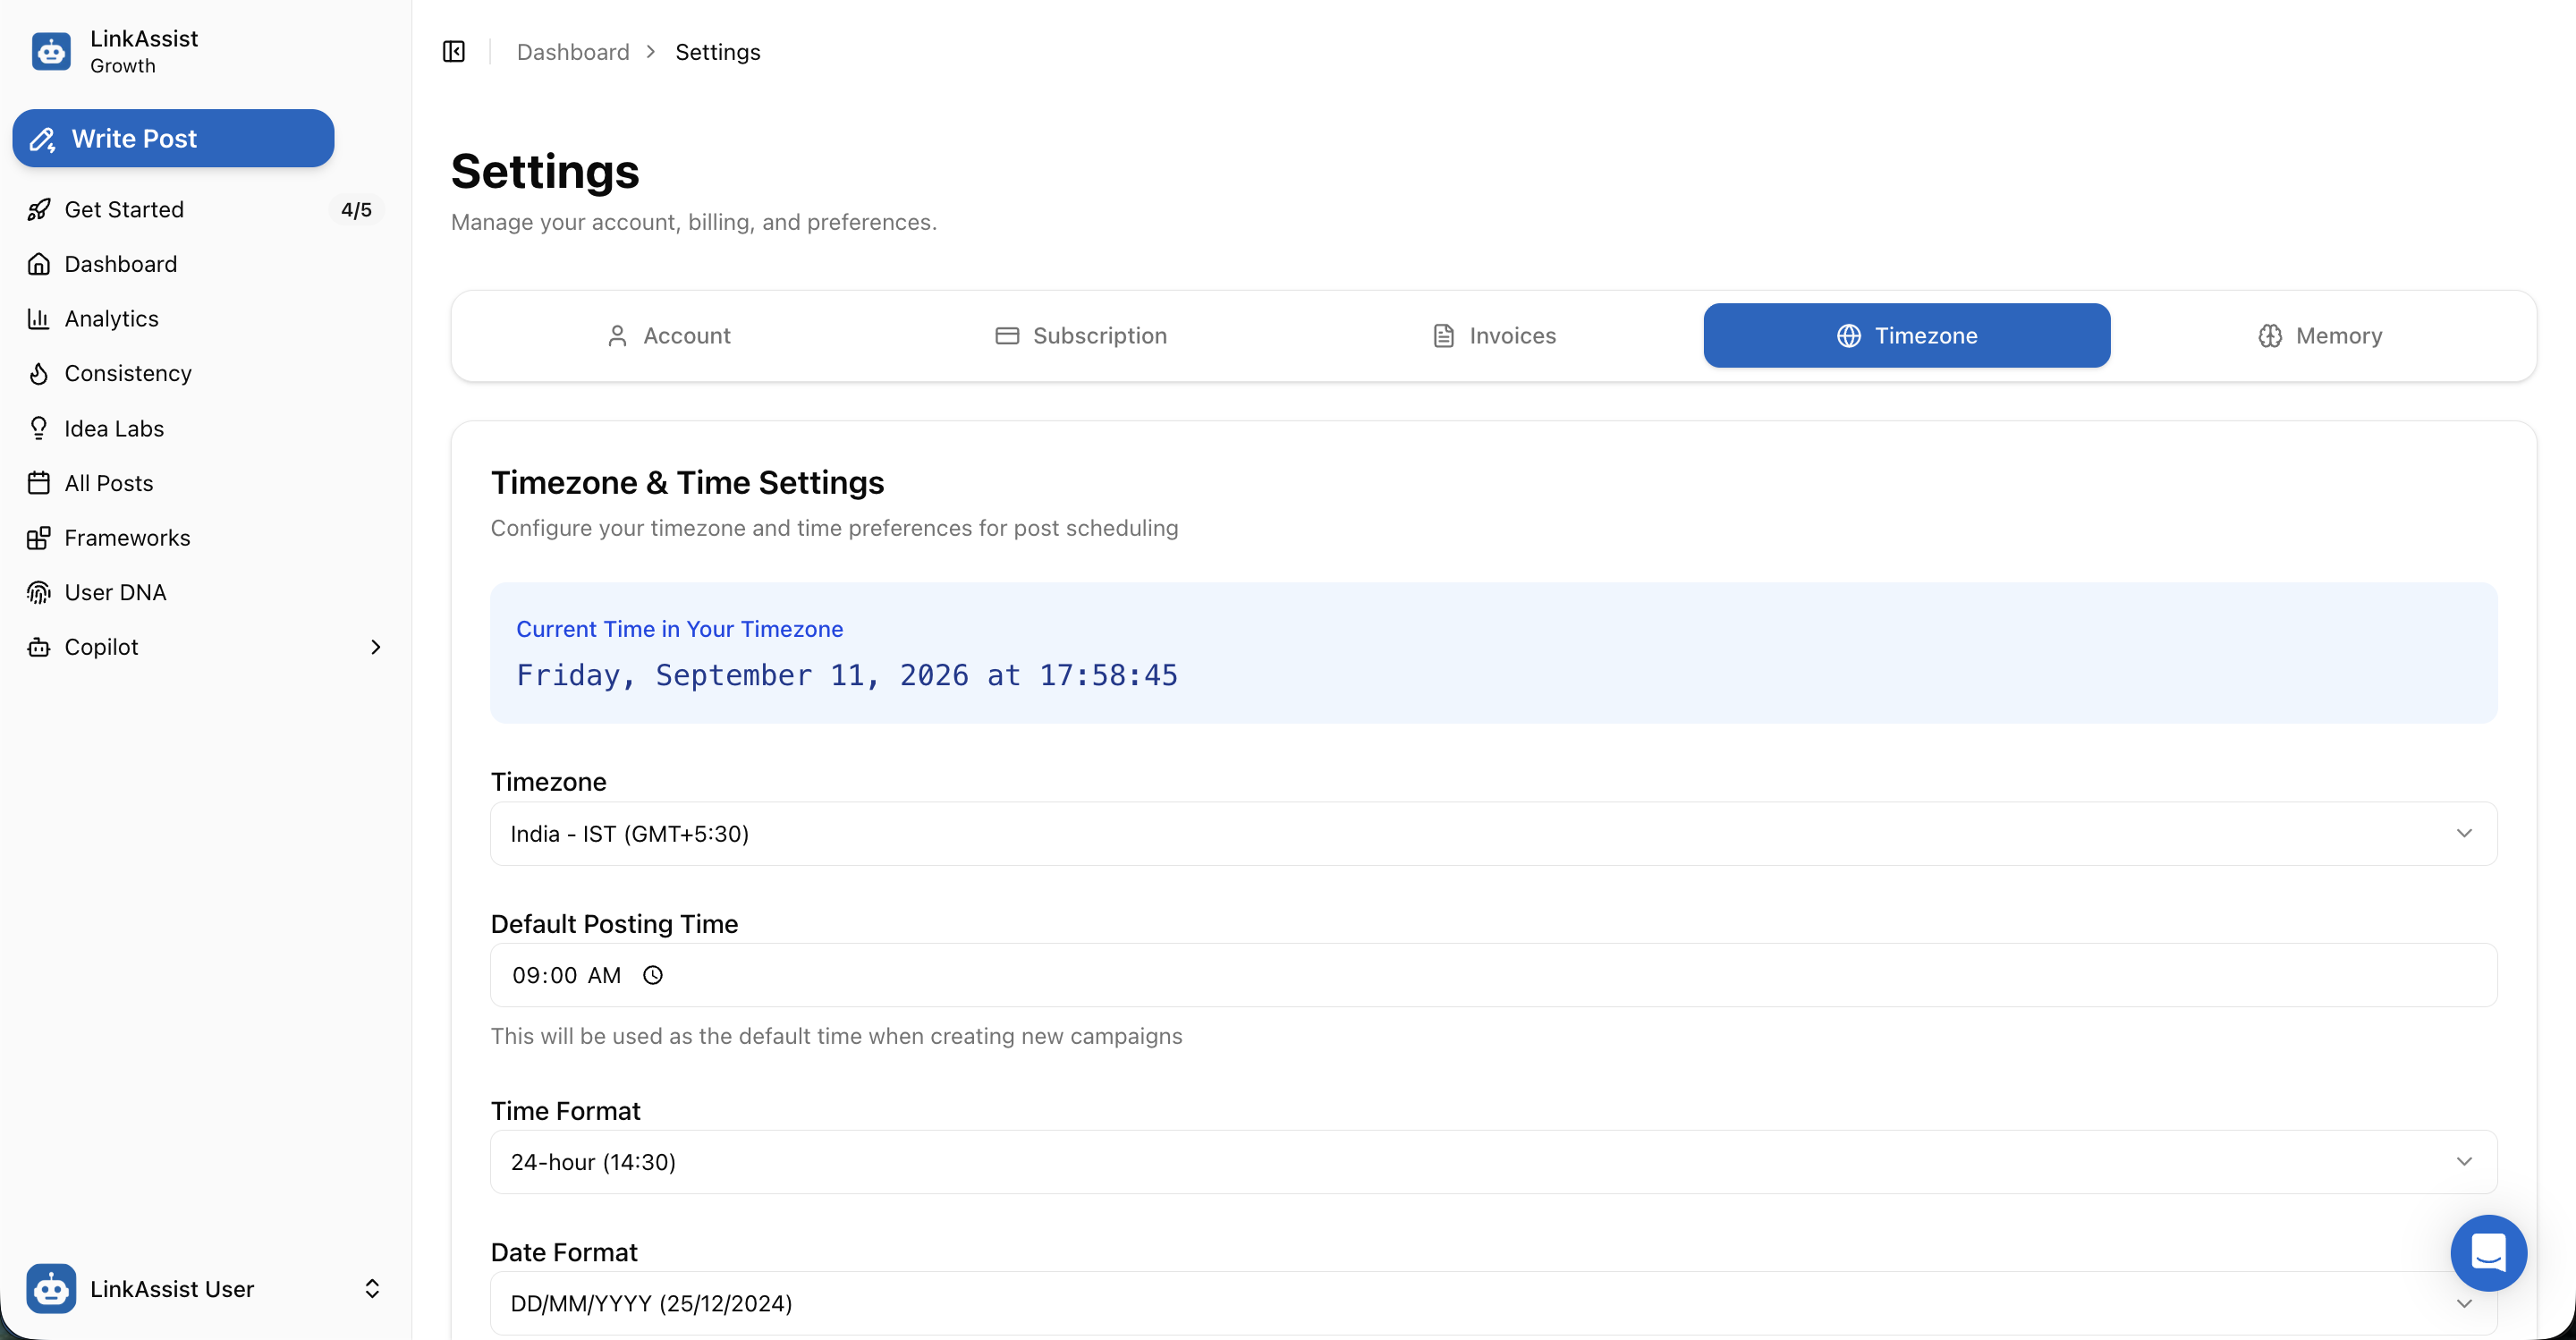
Task: Click the Analytics bar chart icon
Action: click(x=39, y=318)
